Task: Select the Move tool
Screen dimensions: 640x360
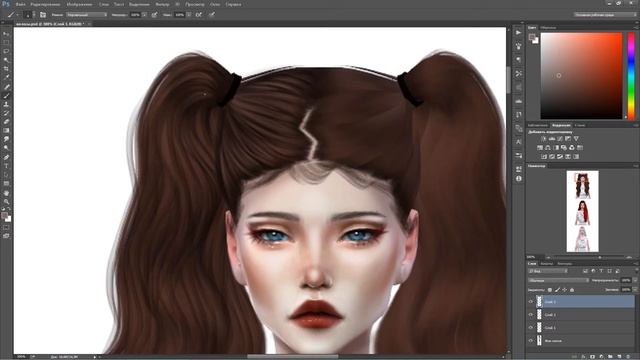Action: click(x=6, y=34)
